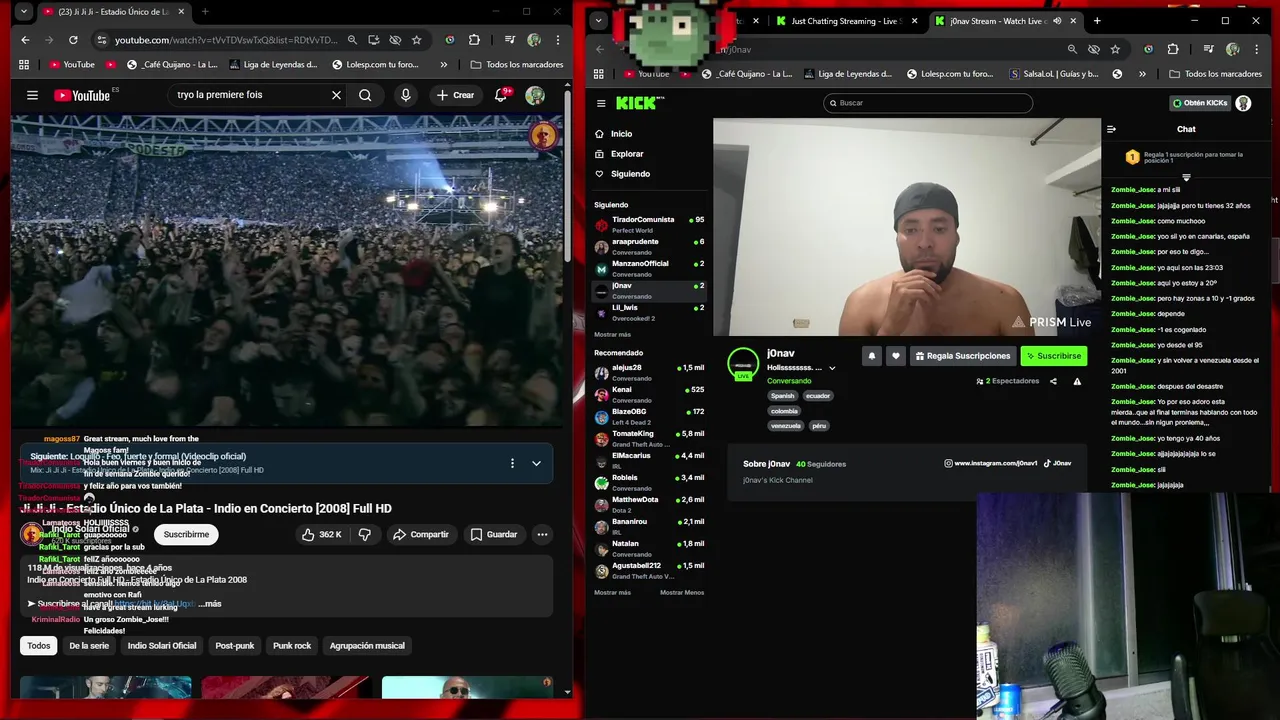Open the J0nav TikTok link
This screenshot has width=1280, height=720.
pyautogui.click(x=1057, y=464)
